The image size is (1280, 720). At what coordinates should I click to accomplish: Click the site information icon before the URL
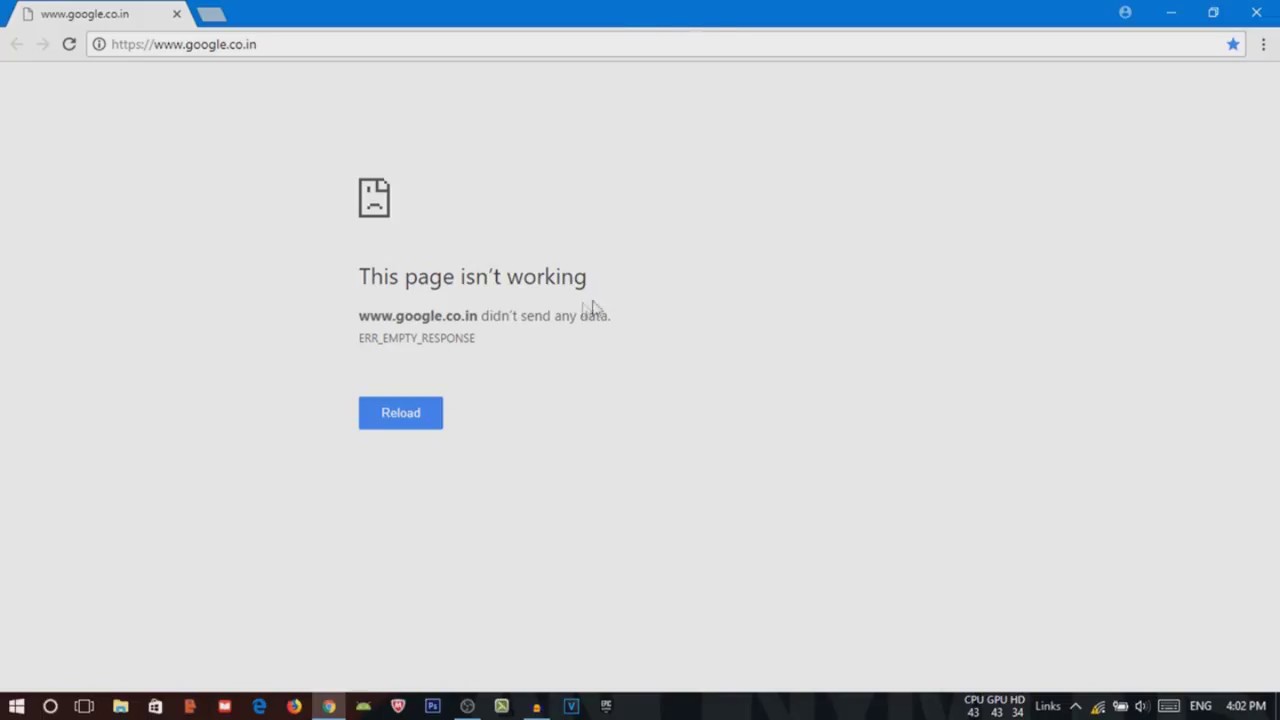(99, 44)
